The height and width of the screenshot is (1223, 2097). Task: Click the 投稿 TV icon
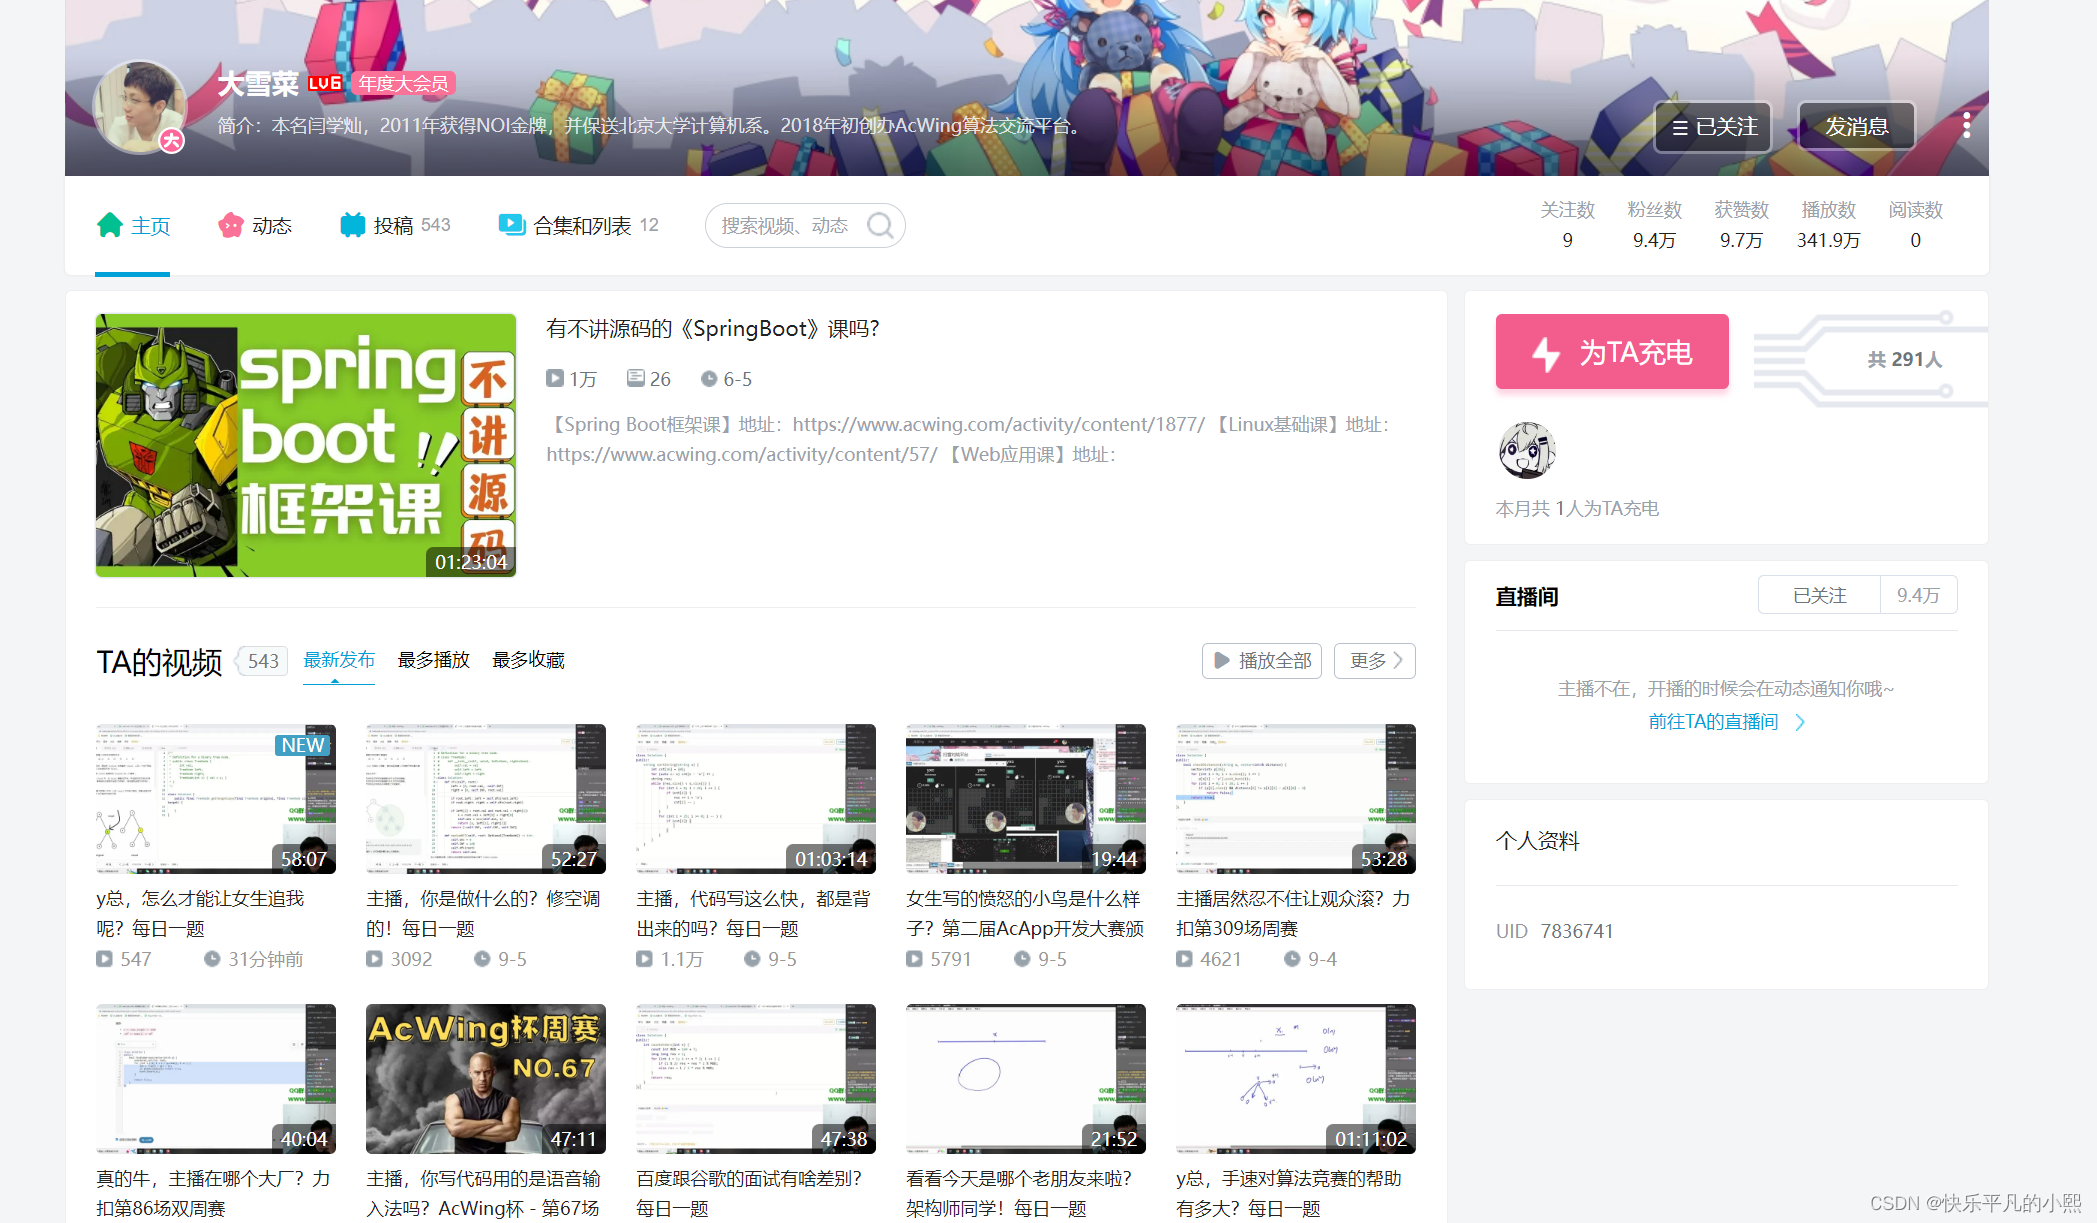(352, 225)
